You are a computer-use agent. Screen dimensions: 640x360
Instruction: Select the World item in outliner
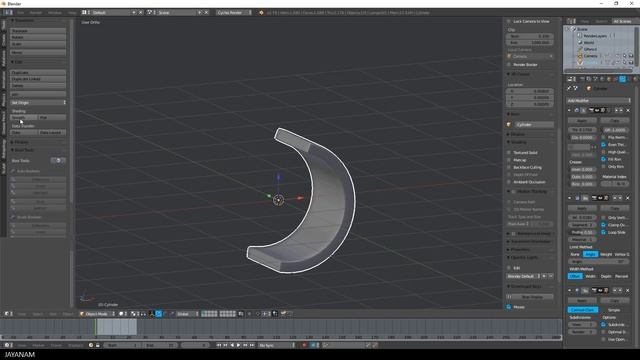589,42
